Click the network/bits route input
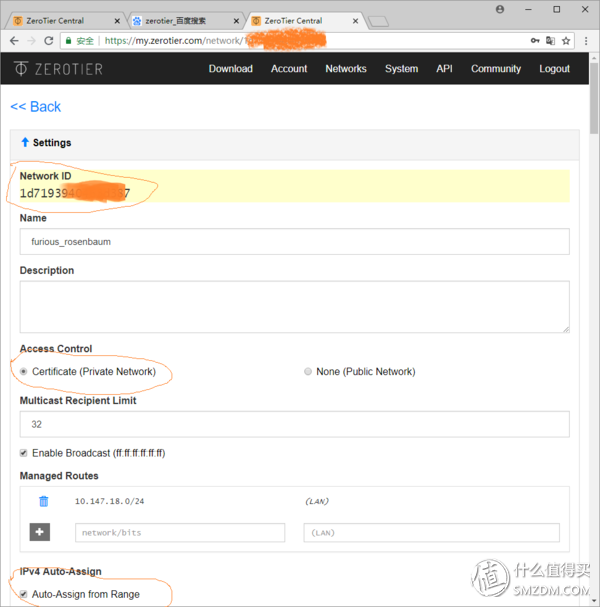Viewport: 600px width, 607px height. pyautogui.click(x=180, y=533)
